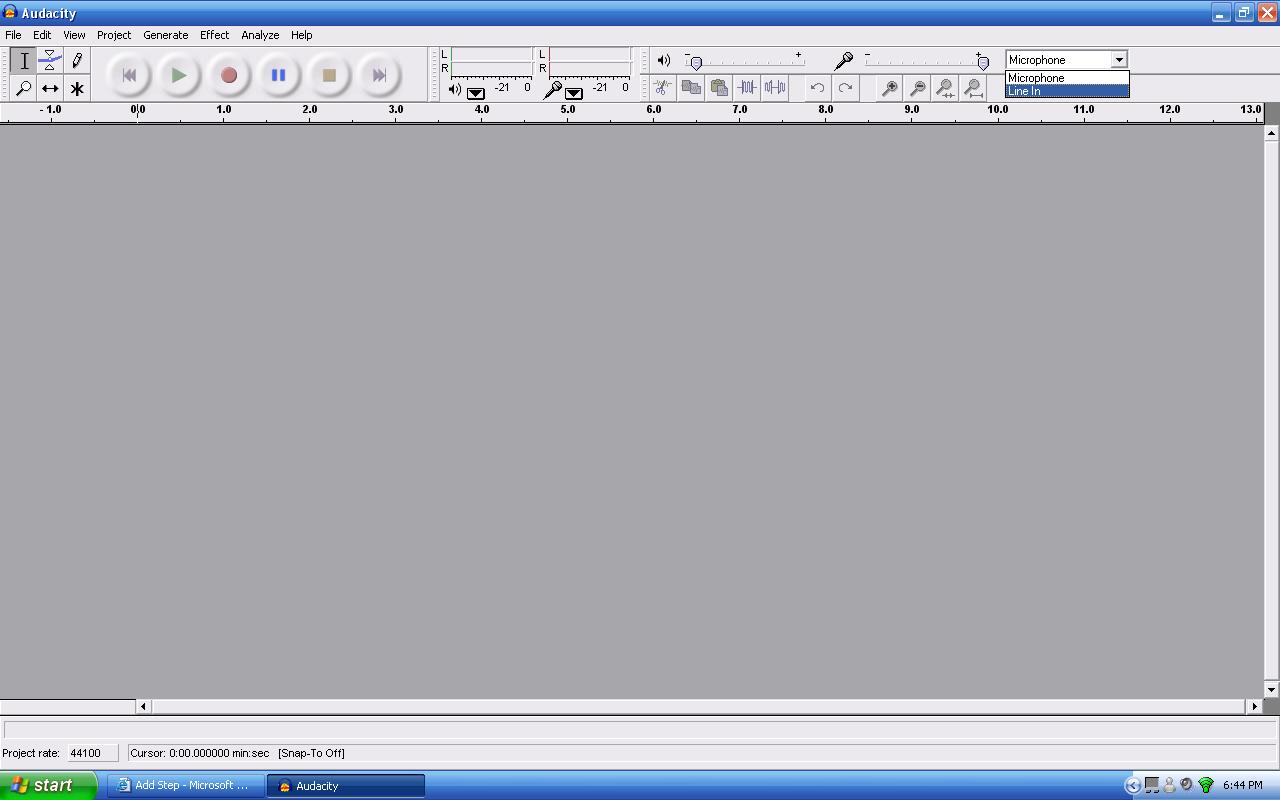The height and width of the screenshot is (800, 1280).
Task: Click the input volume slider handle
Action: point(983,63)
